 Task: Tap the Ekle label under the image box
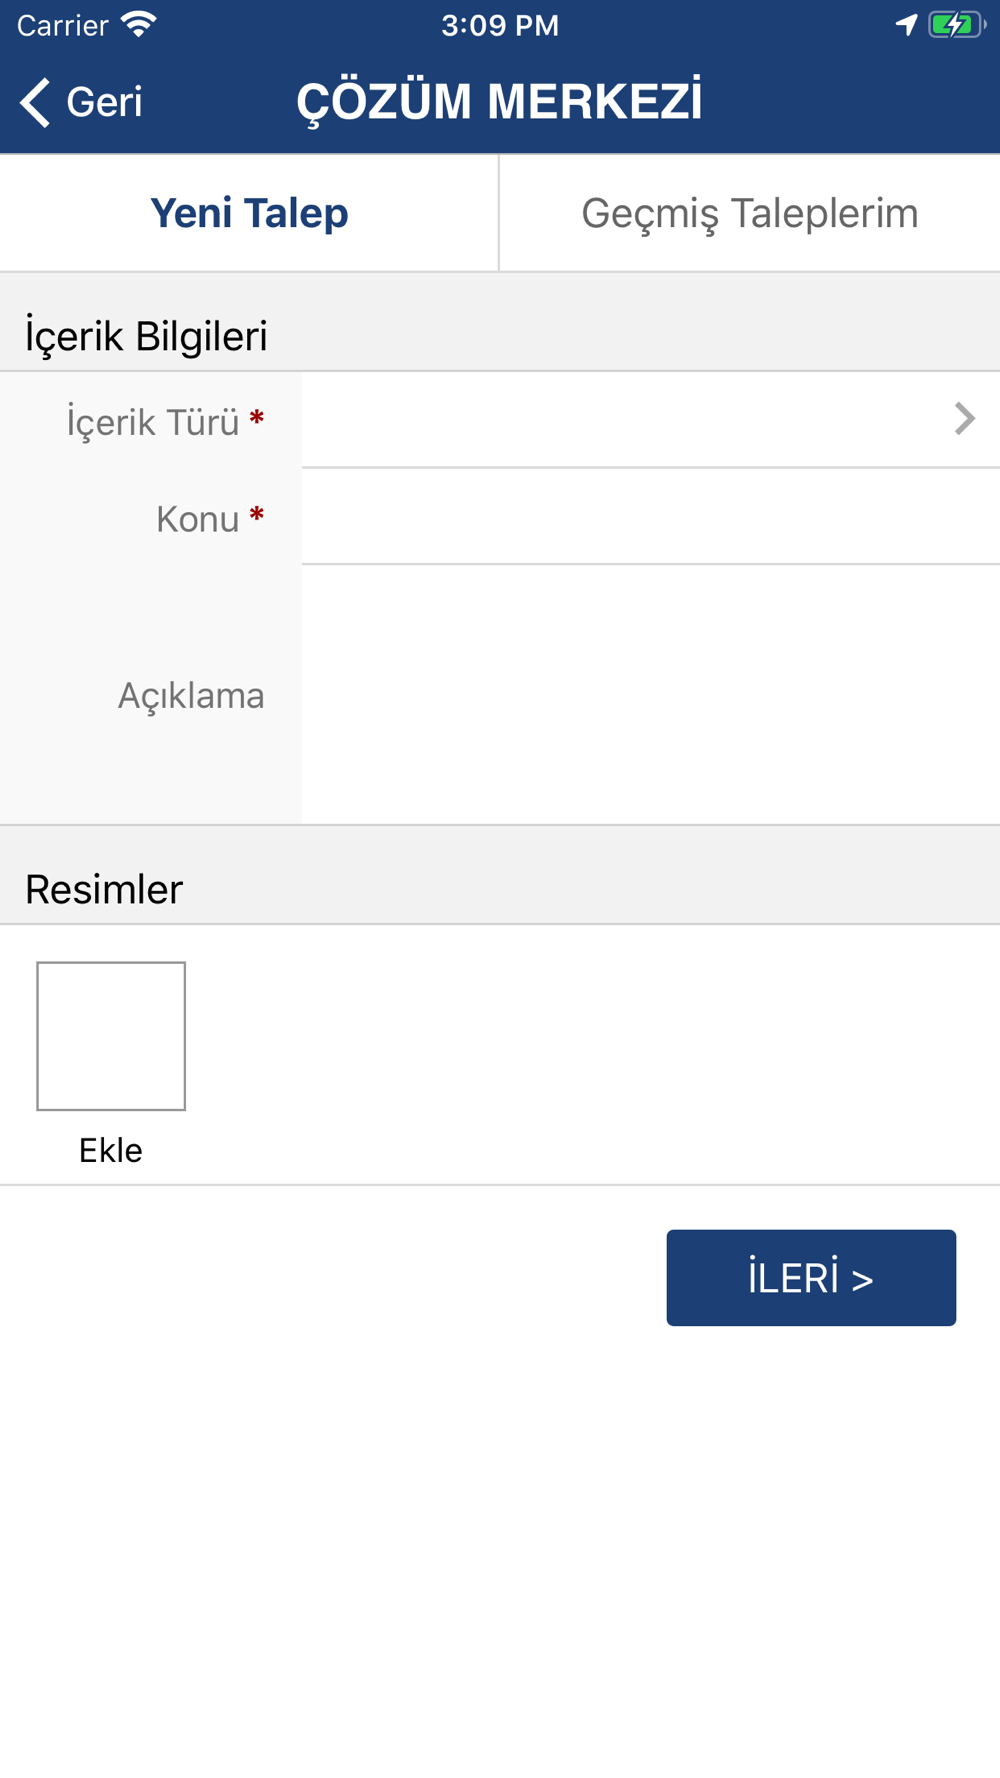tap(111, 1150)
